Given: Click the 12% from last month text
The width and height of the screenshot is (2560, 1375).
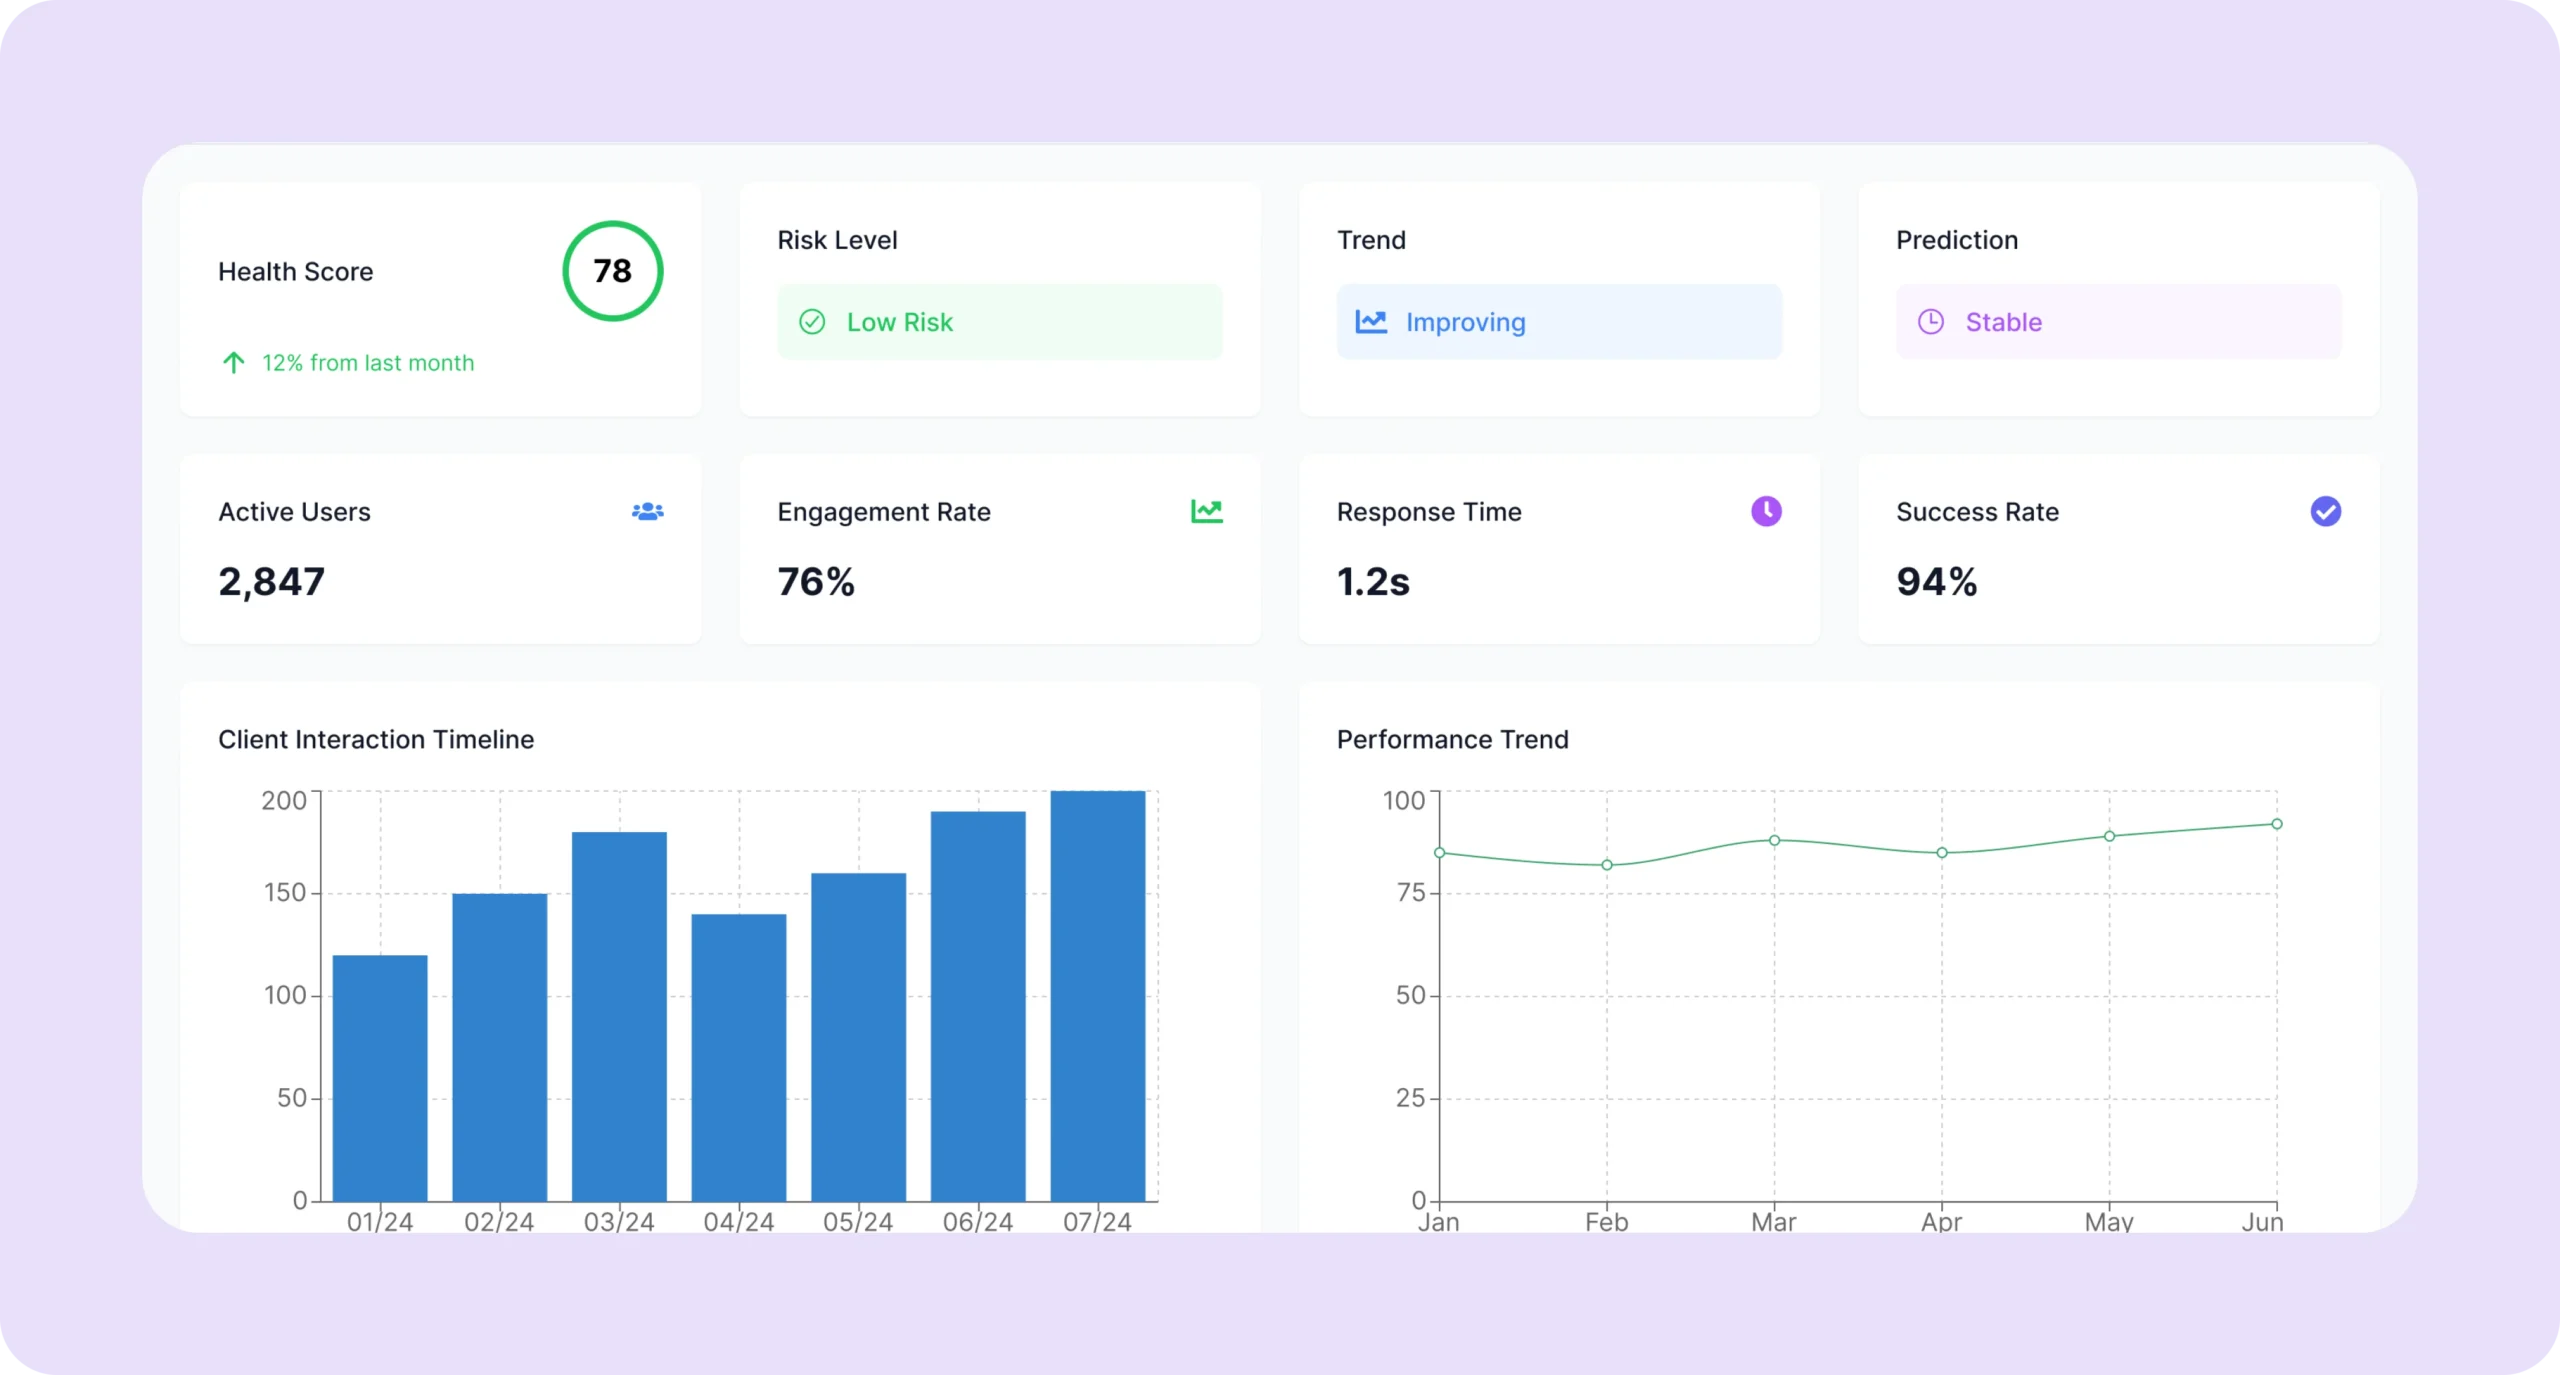Looking at the screenshot, I should 368,363.
